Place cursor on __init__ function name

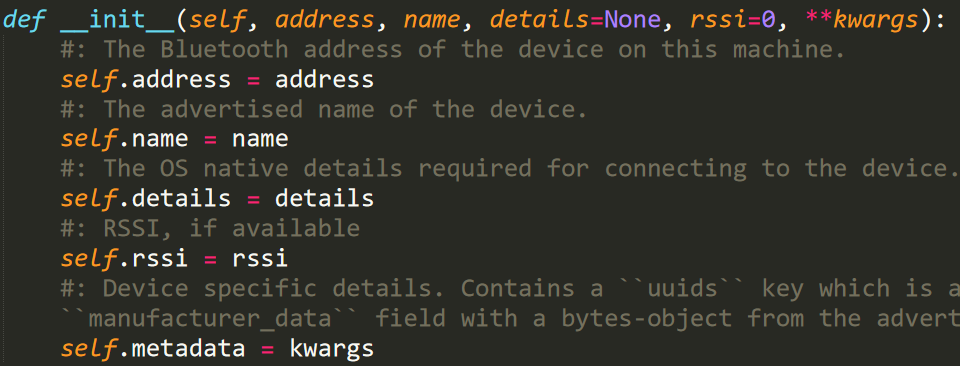tap(118, 21)
